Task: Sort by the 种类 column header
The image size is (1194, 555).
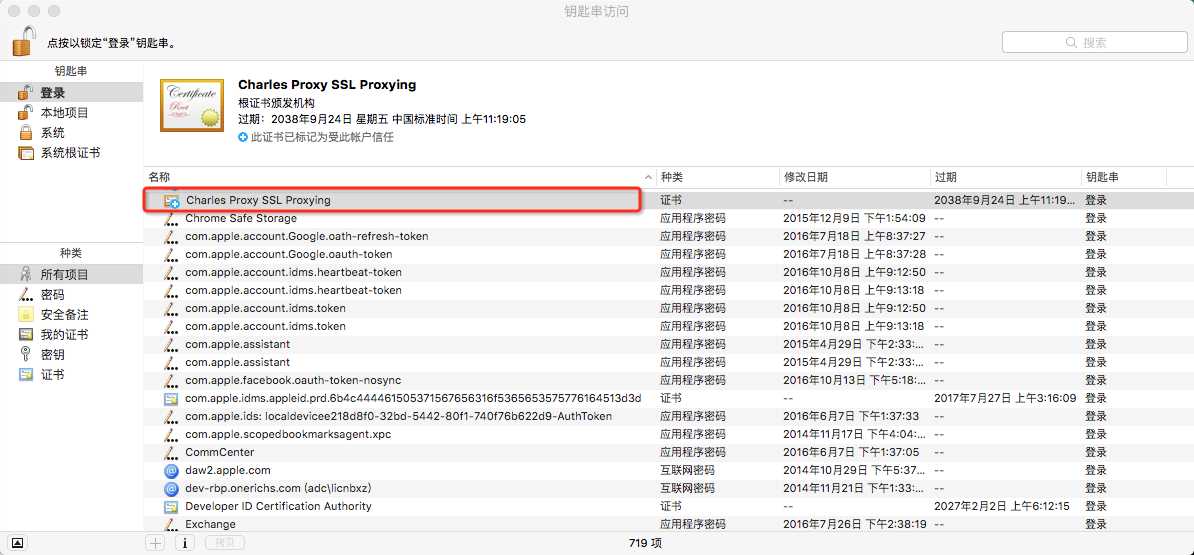Action: coord(718,177)
